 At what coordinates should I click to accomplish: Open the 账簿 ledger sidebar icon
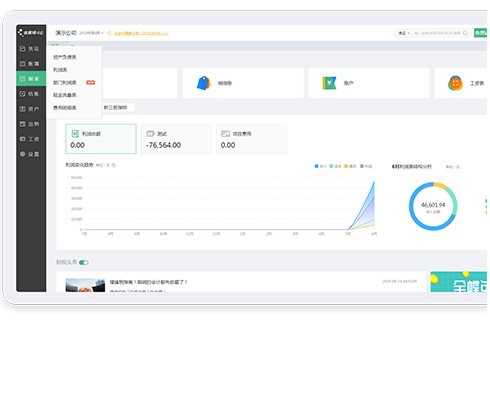23,64
